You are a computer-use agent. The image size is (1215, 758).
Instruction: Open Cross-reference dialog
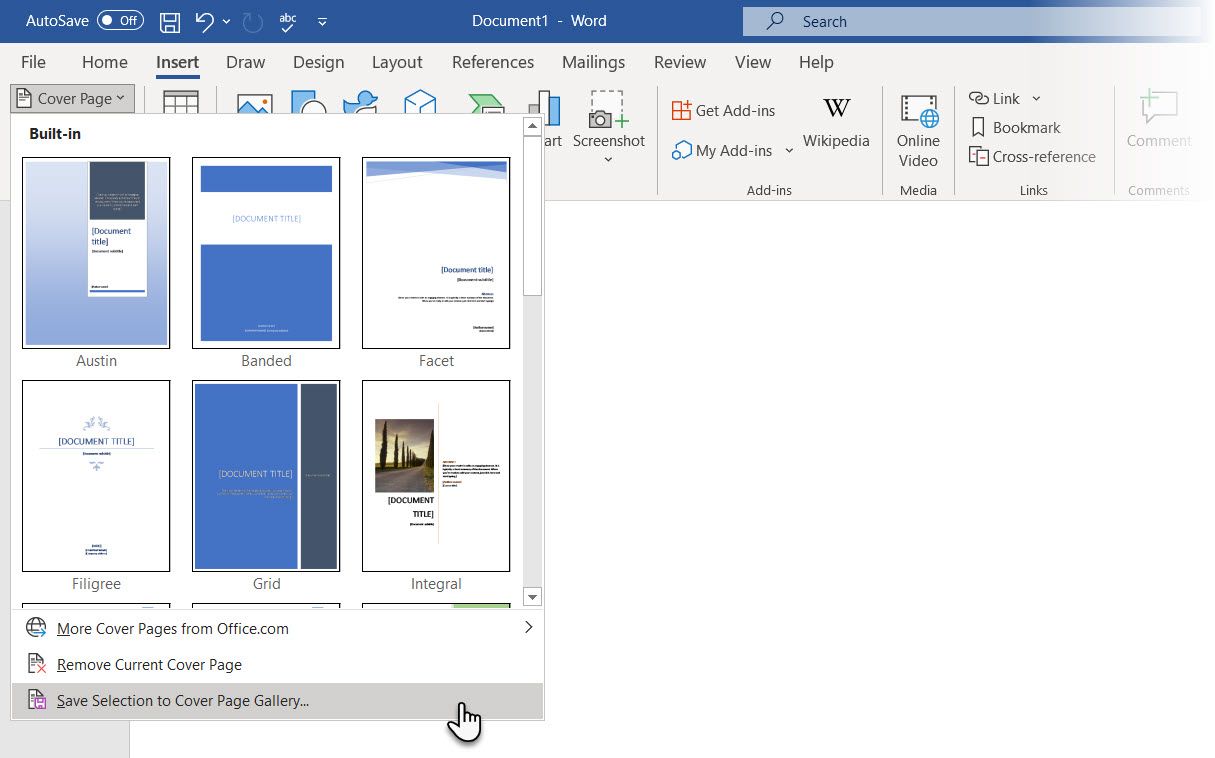pos(1033,157)
